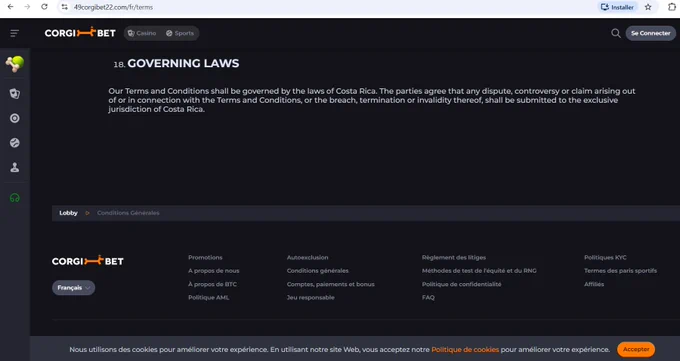Image resolution: width=680 pixels, height=361 pixels.
Task: Open Promotions footer link
Action: click(x=205, y=257)
